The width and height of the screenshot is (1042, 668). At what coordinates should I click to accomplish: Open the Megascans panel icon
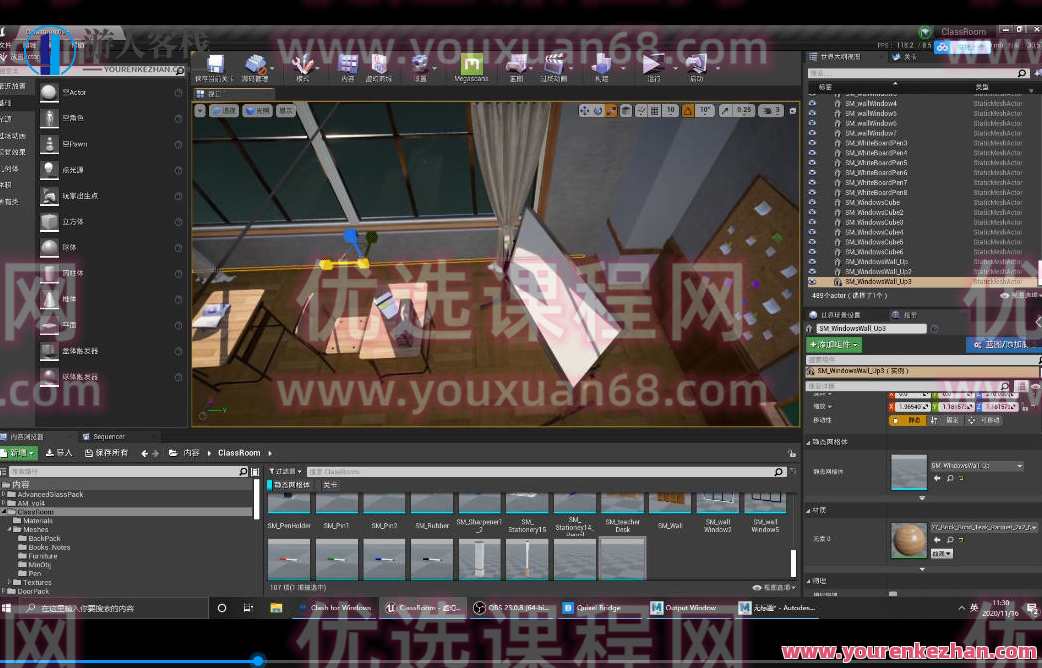coord(471,67)
